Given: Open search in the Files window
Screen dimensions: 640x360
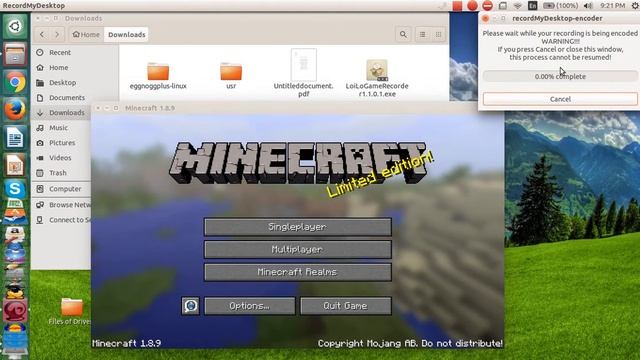Looking at the screenshot, I should point(403,35).
